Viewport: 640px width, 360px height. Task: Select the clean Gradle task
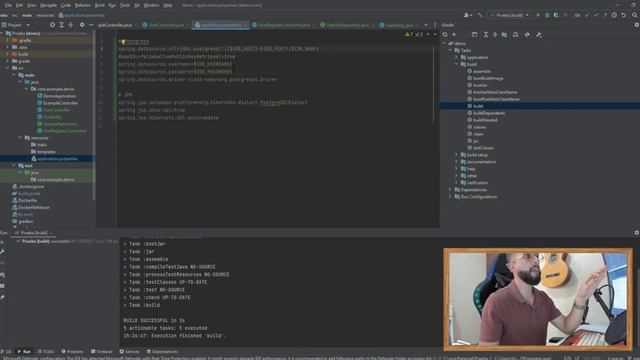pyautogui.click(x=476, y=134)
